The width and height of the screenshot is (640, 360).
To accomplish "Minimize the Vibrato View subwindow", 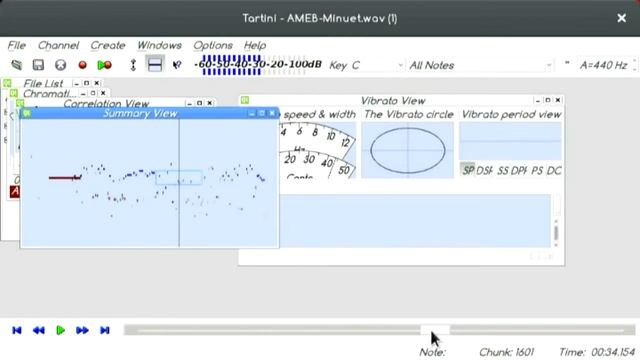I will click(538, 100).
